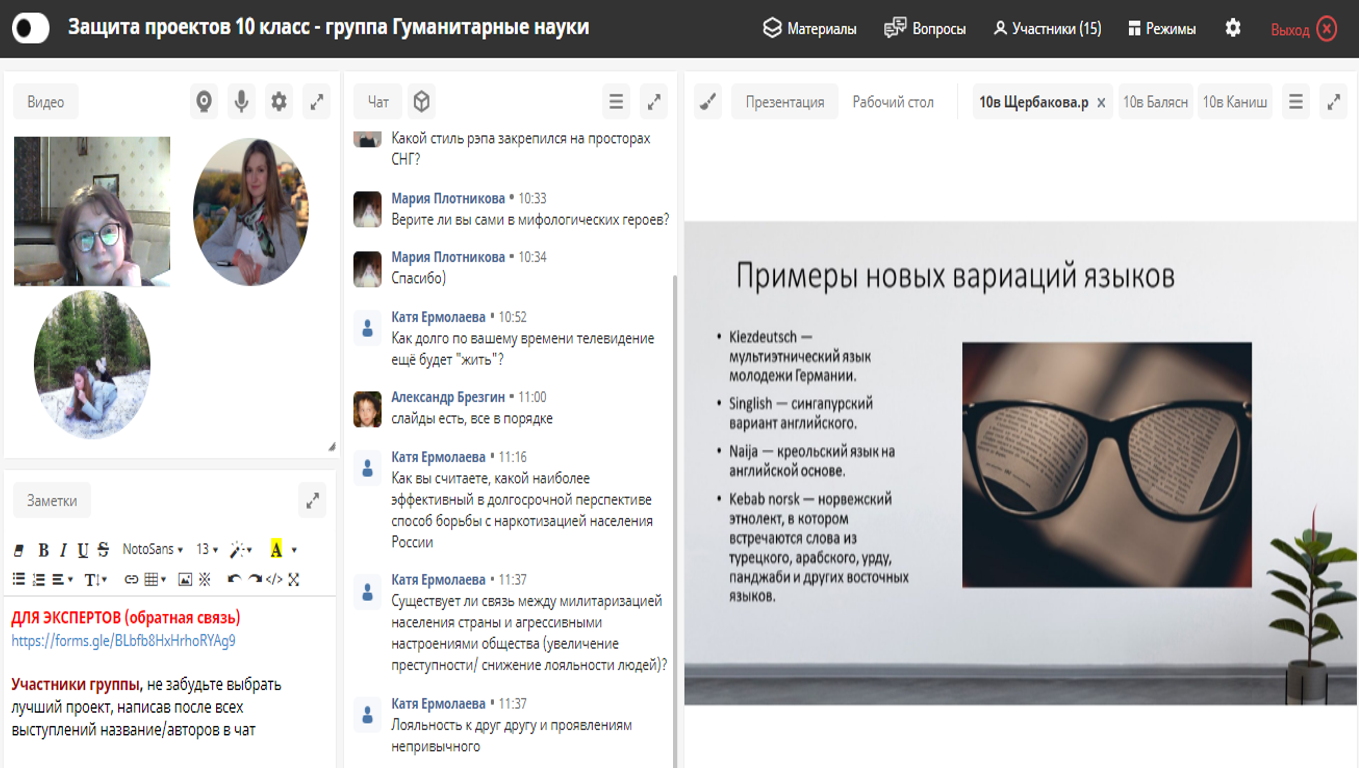Viewport: 1359px width, 768px height.
Task: Open the Вопросы section
Action: click(925, 29)
